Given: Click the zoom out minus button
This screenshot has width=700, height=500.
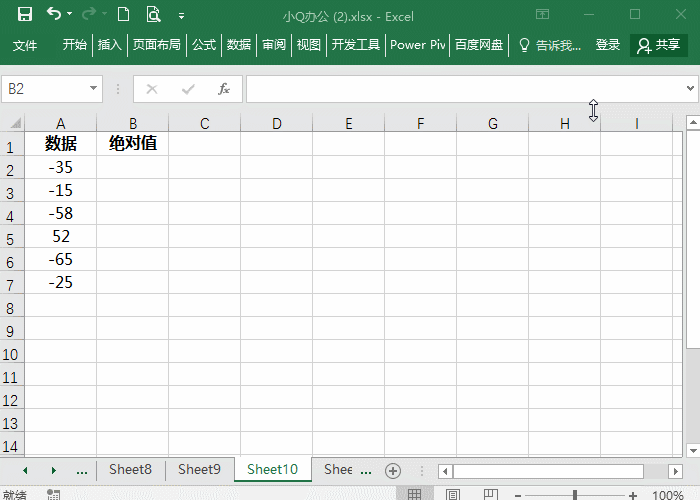Looking at the screenshot, I should click(518, 495).
